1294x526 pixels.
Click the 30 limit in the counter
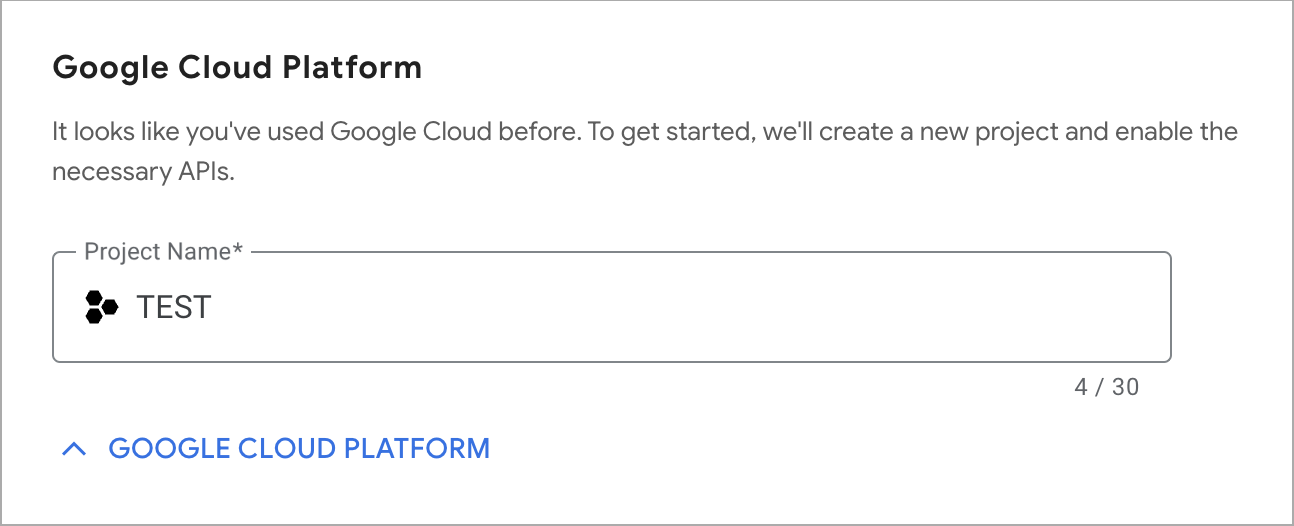(1125, 387)
